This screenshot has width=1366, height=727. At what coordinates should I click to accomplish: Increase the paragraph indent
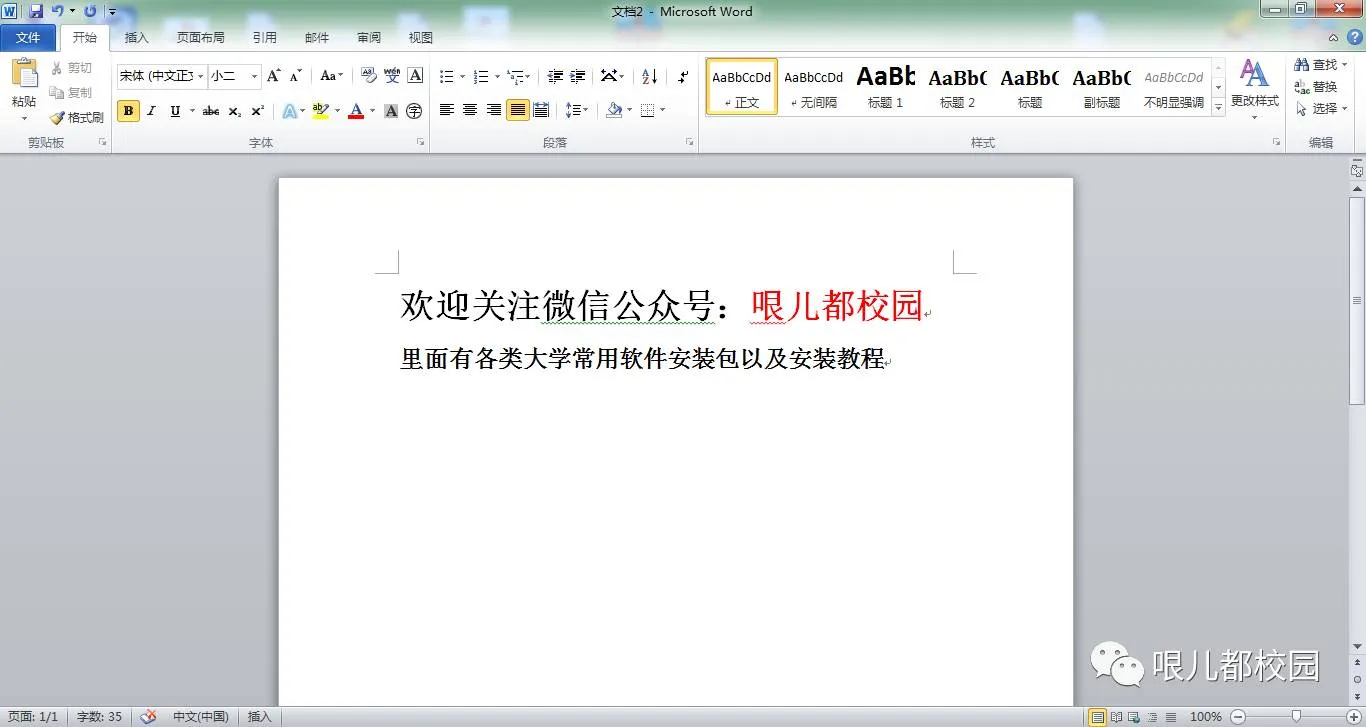coord(578,76)
